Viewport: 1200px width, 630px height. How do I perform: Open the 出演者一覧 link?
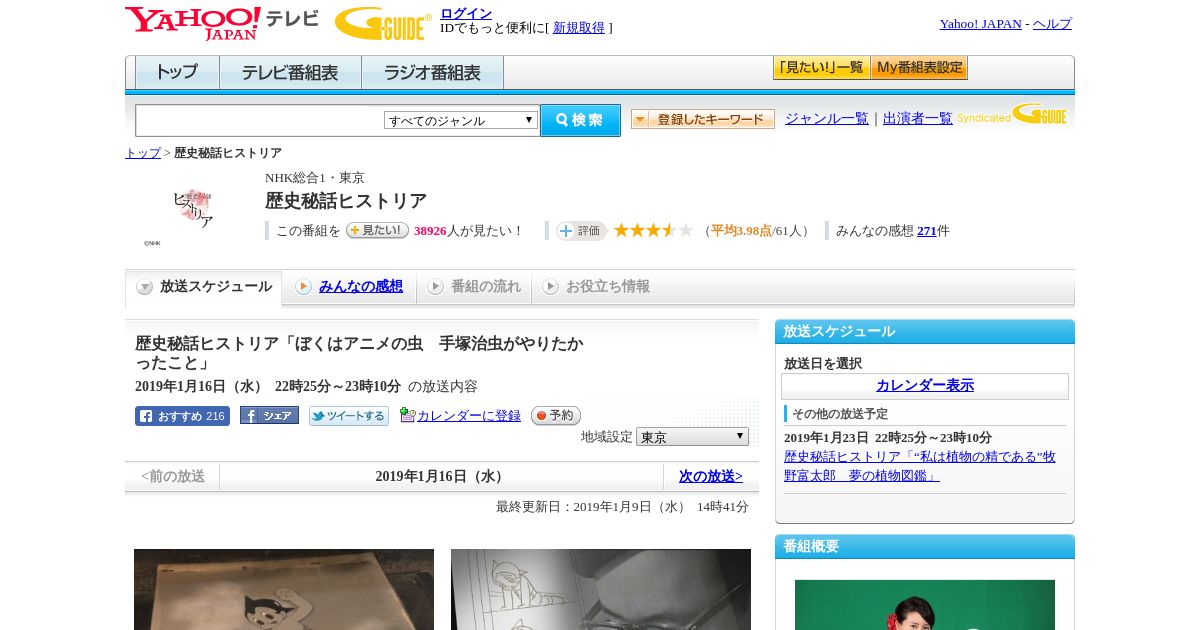918,119
